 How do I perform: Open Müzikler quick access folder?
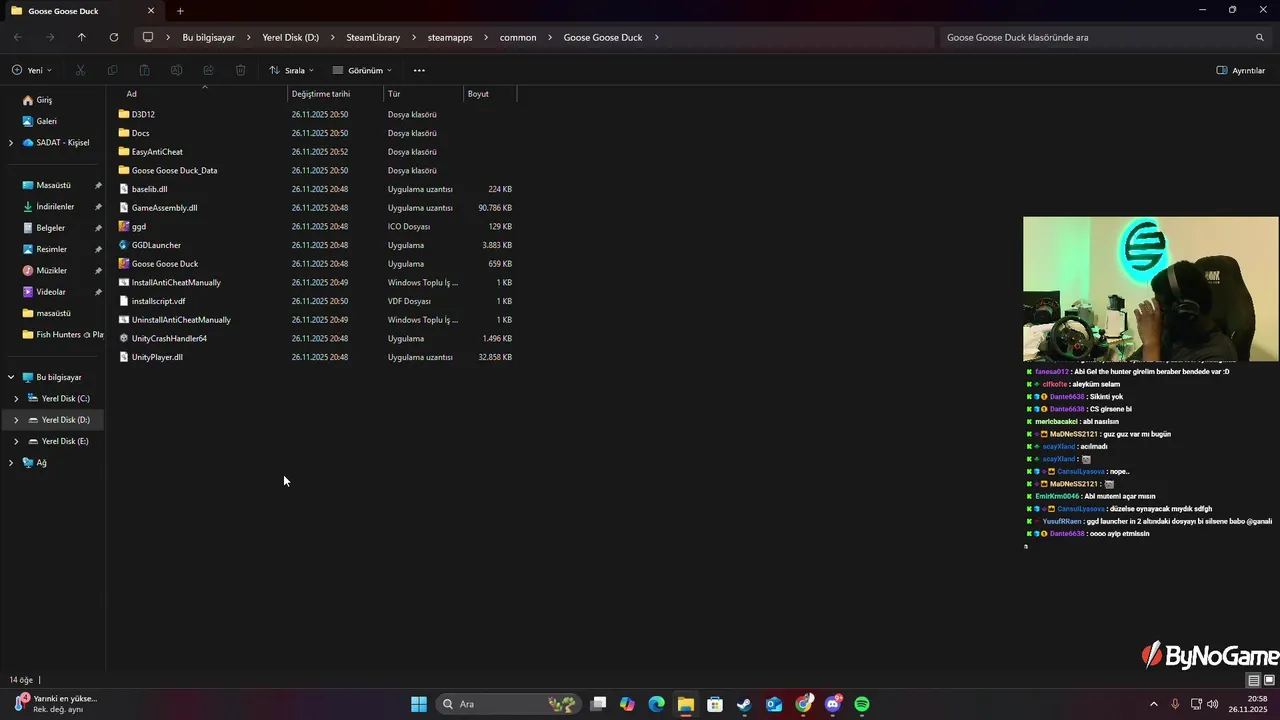pyautogui.click(x=51, y=271)
